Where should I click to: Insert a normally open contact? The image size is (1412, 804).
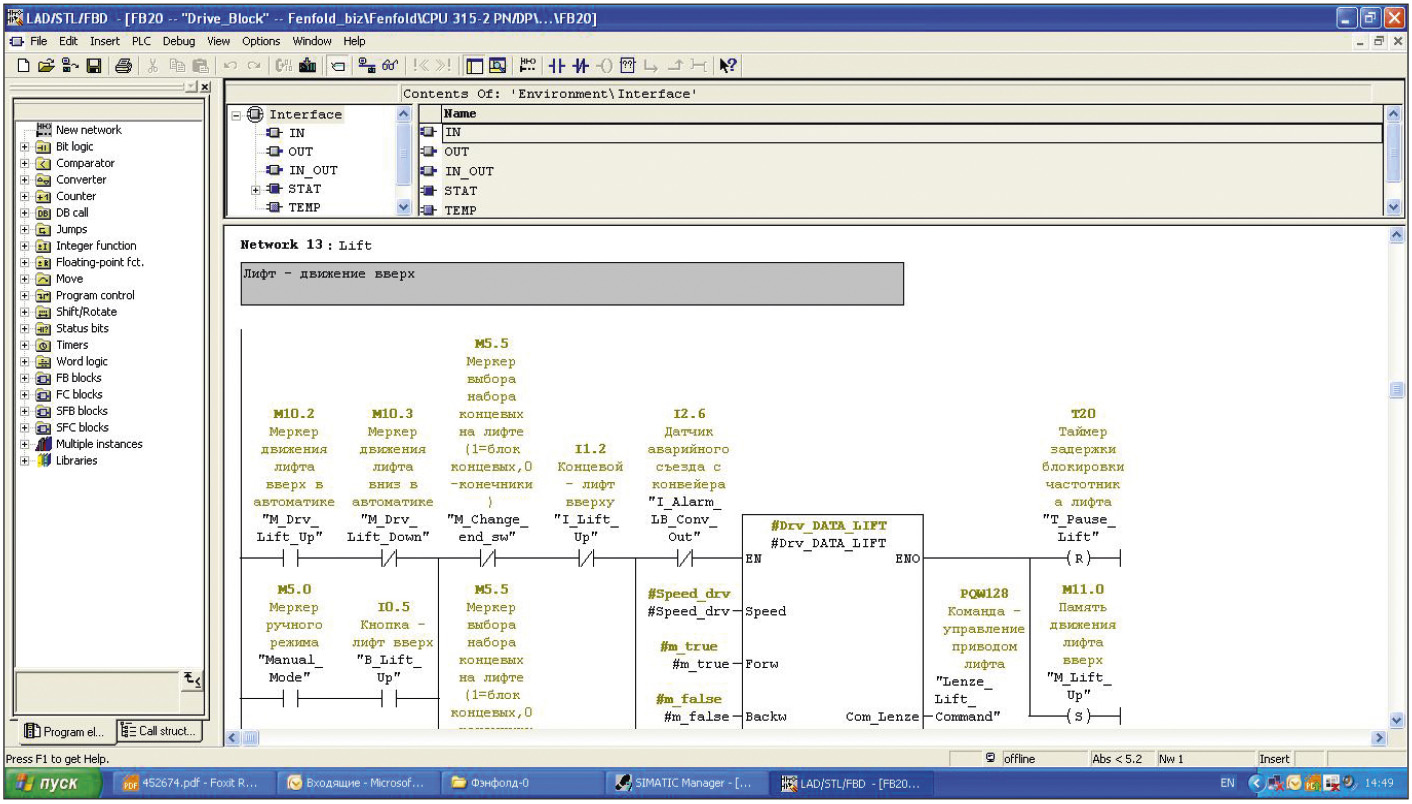click(x=557, y=66)
